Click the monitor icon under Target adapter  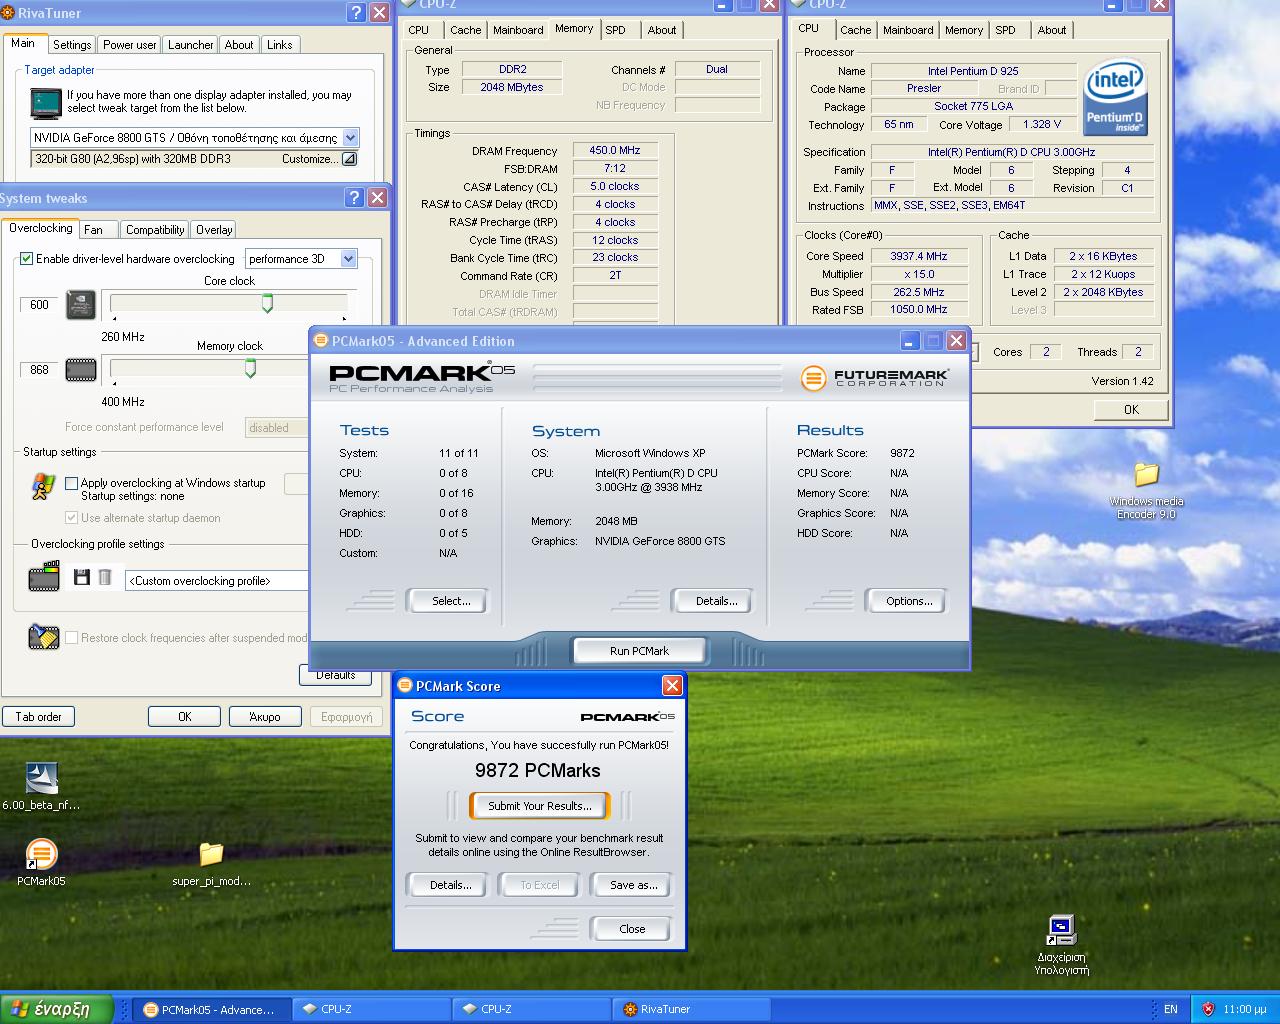[46, 103]
